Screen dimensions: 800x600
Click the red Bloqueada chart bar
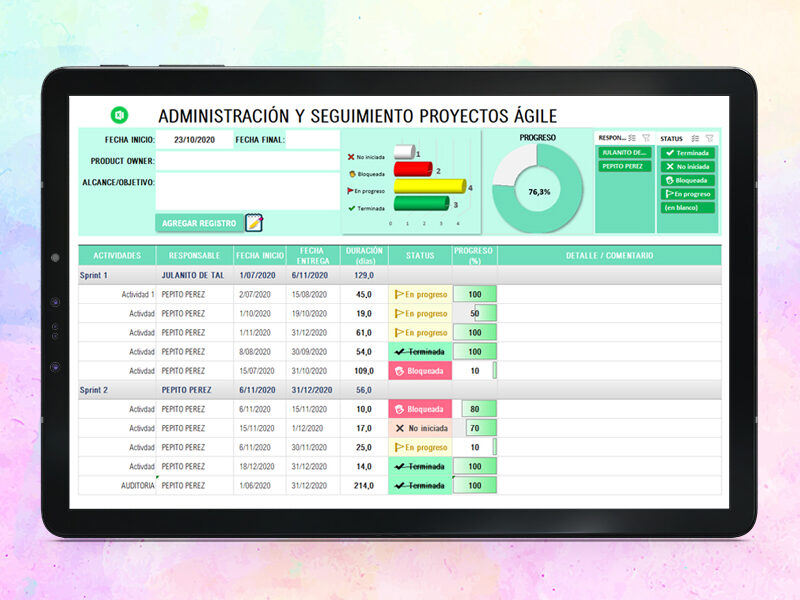click(413, 169)
